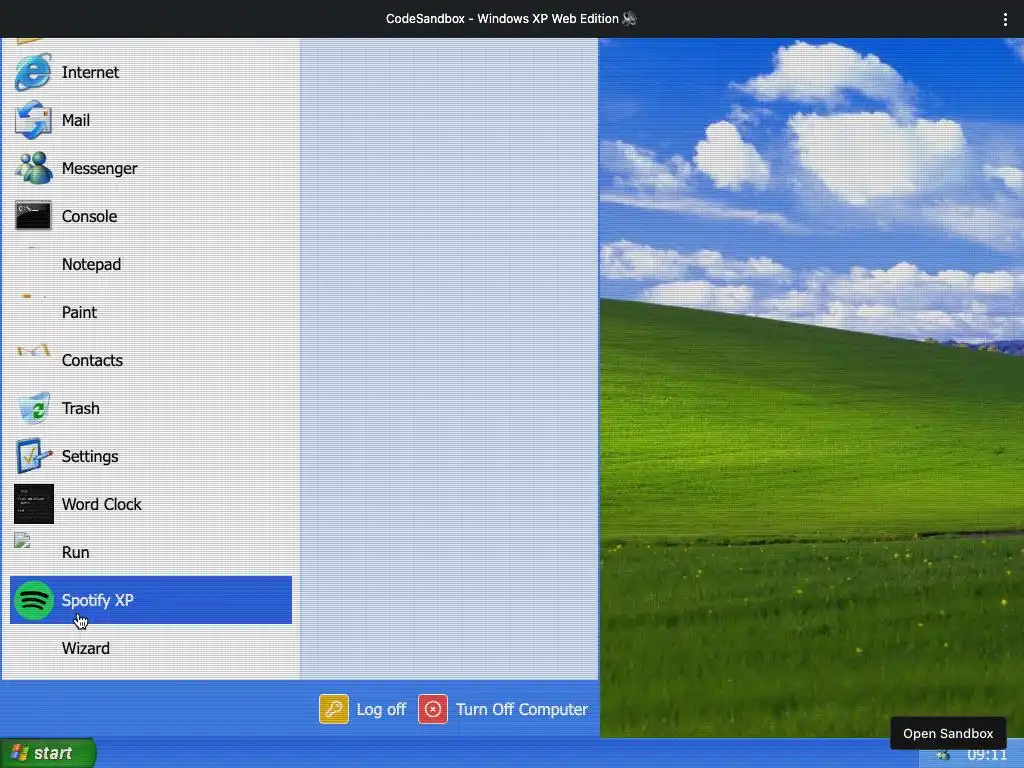Open Internet Explorer icon in start menu
Viewport: 1024px width, 768px height.
pyautogui.click(x=33, y=72)
